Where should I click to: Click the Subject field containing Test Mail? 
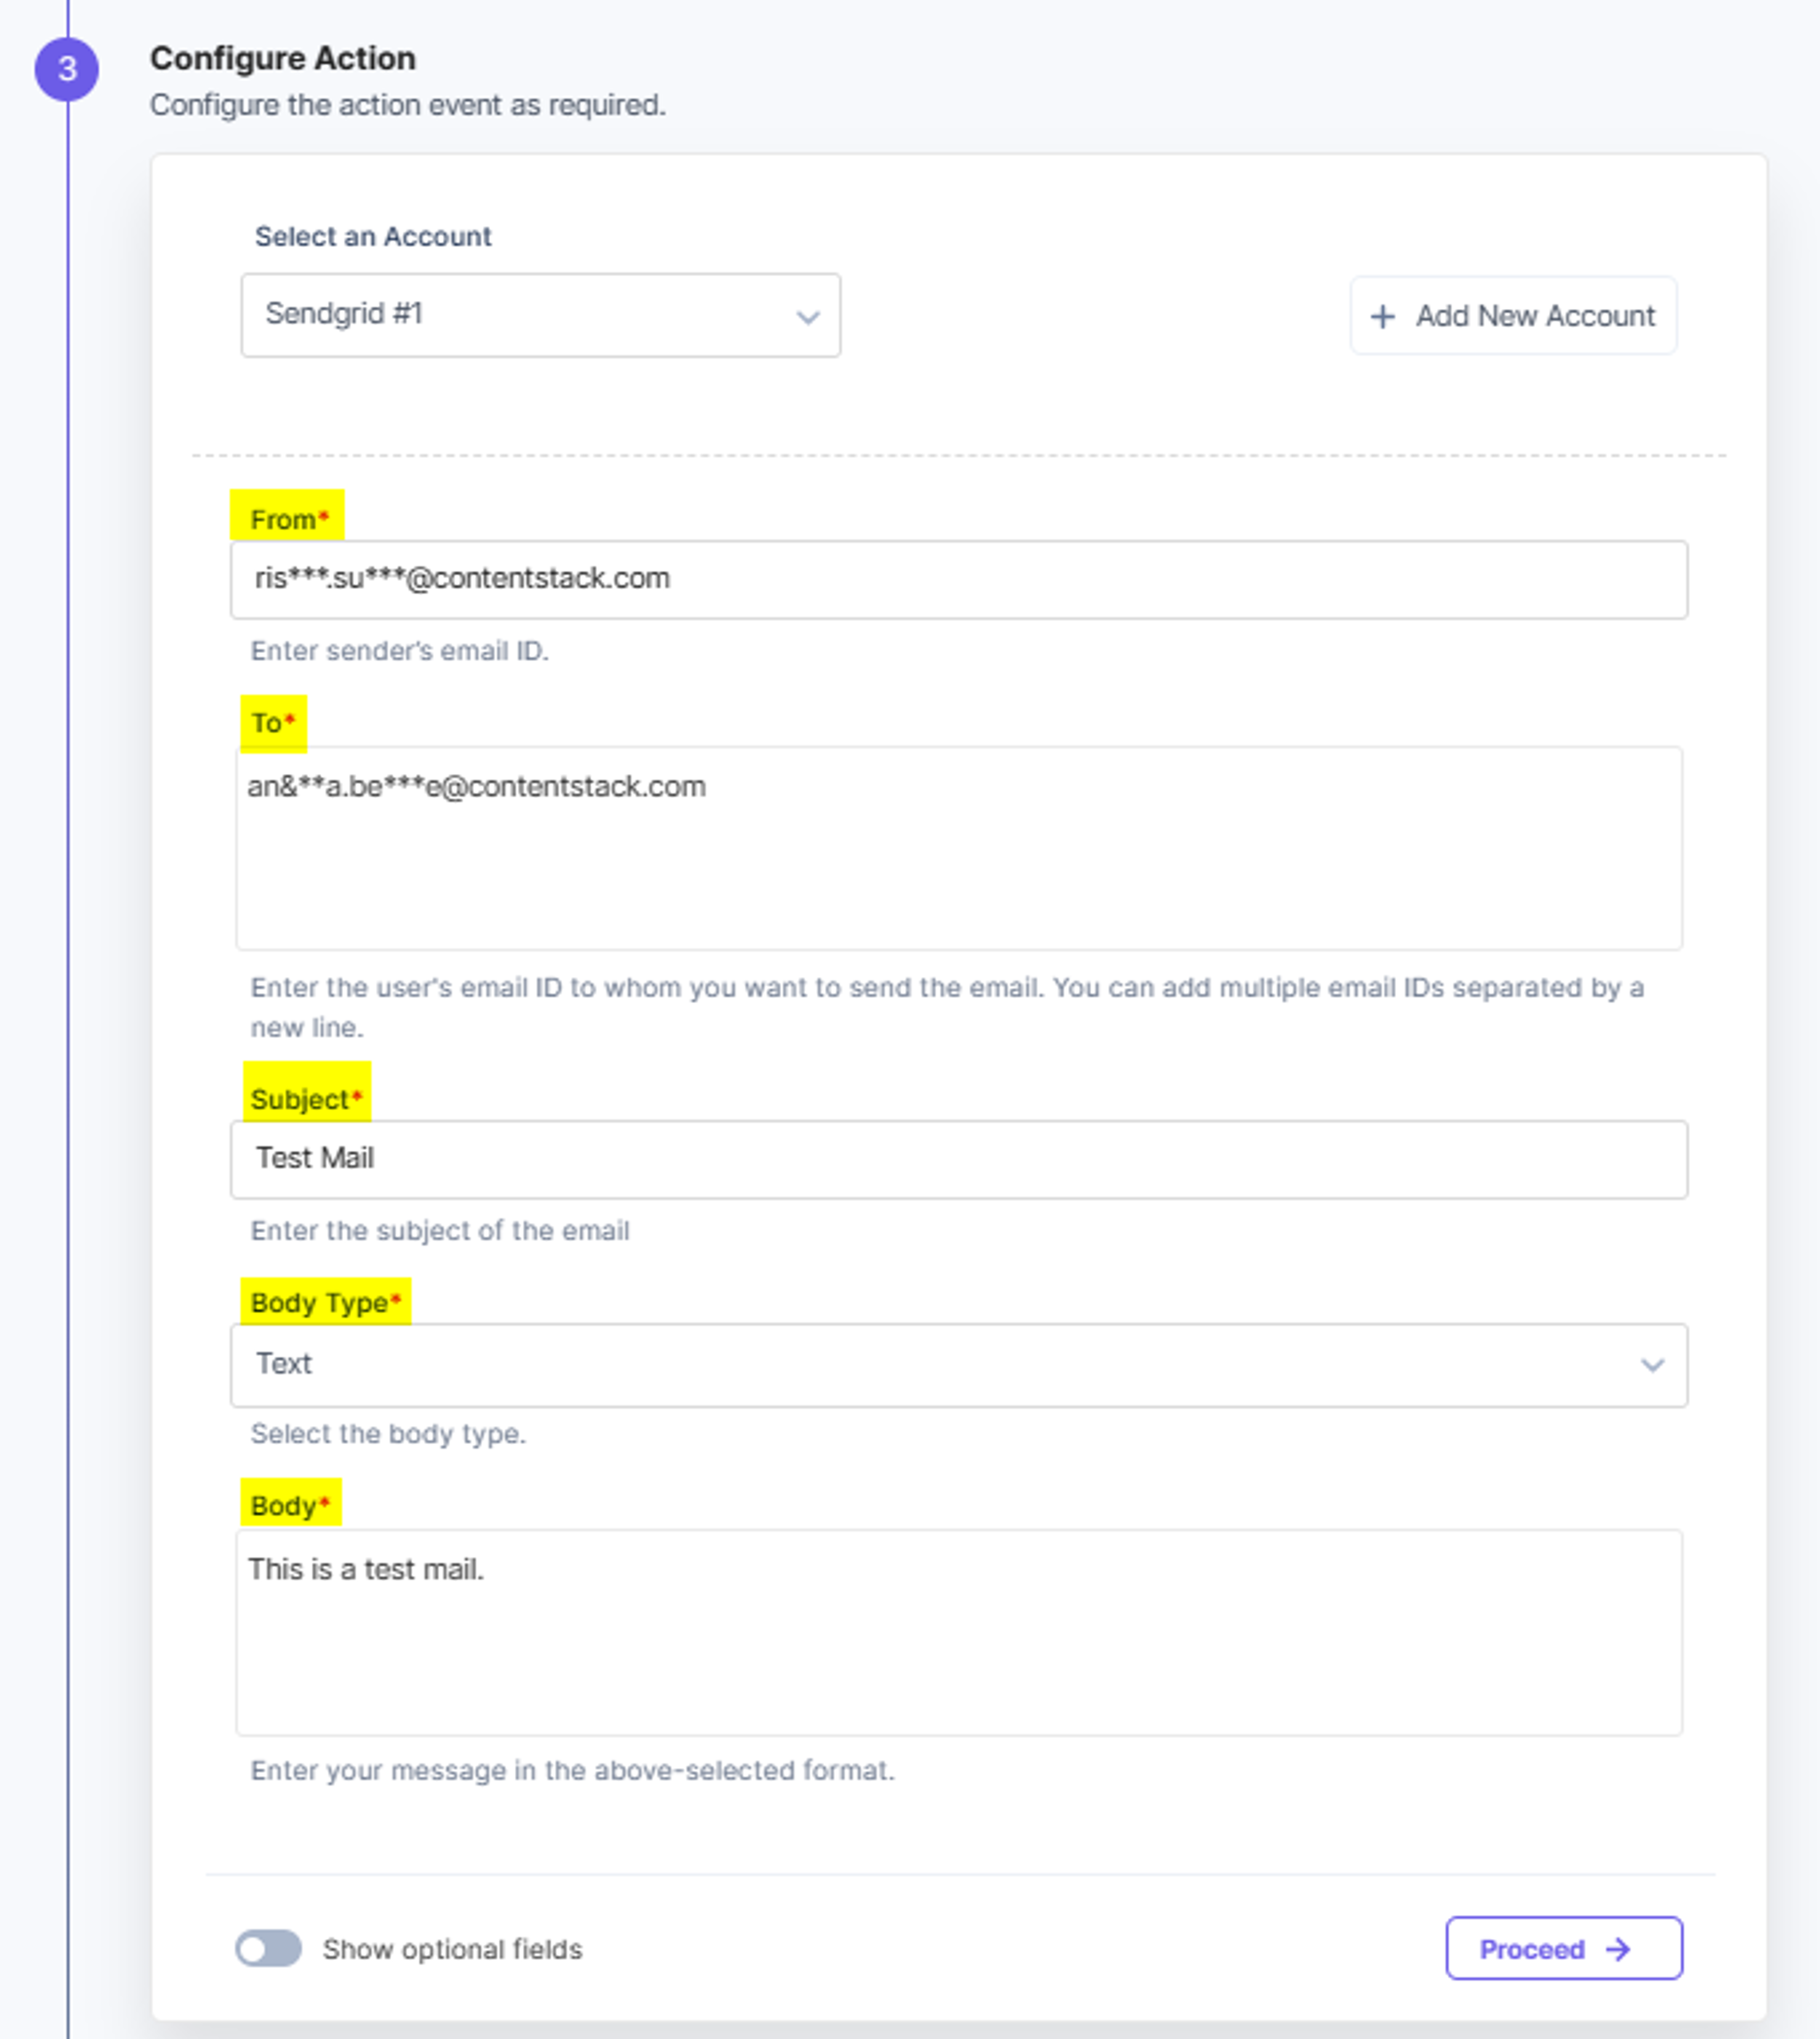pos(958,1159)
